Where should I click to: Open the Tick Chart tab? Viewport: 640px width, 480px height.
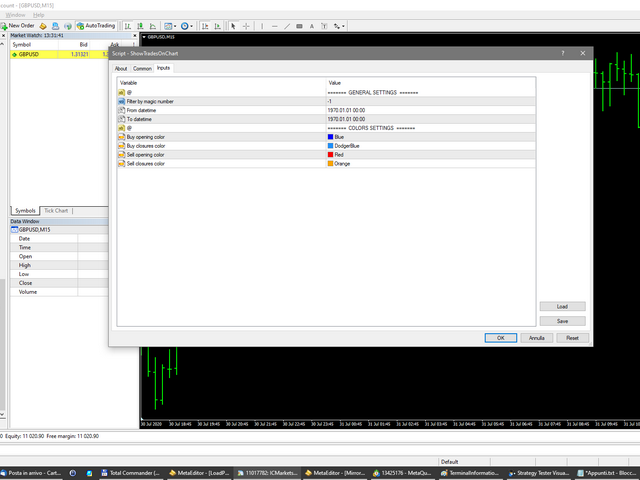[56, 211]
